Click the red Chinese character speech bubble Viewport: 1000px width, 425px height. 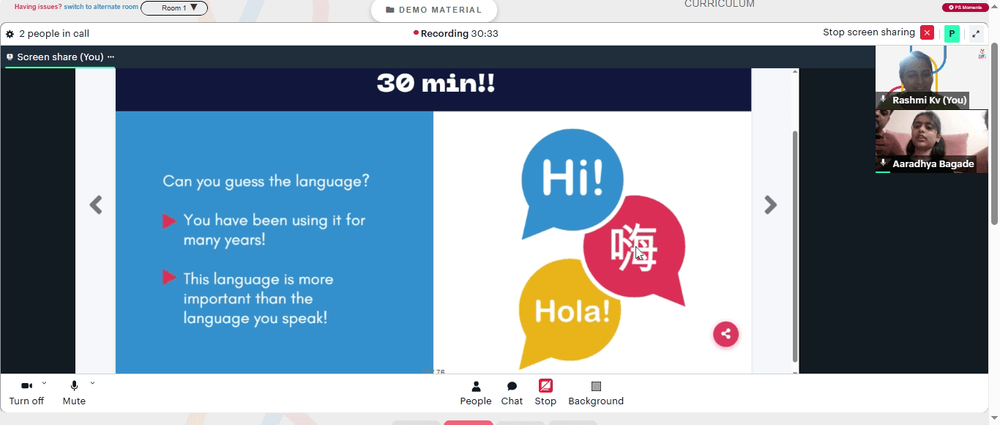[635, 250]
